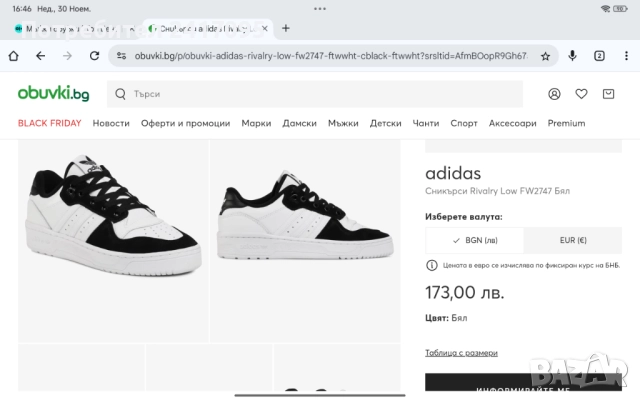Click the adidas brand name heading
The width and height of the screenshot is (640, 400).
click(x=453, y=173)
